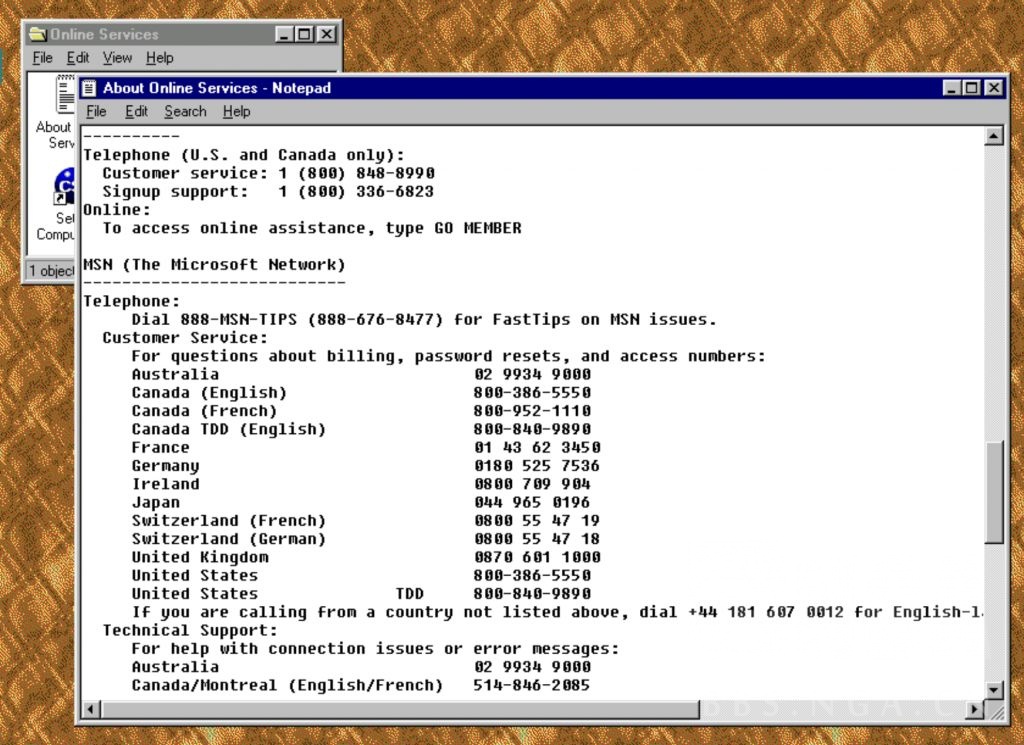
Task: Open the Help menu in Online Services window
Action: tap(159, 58)
